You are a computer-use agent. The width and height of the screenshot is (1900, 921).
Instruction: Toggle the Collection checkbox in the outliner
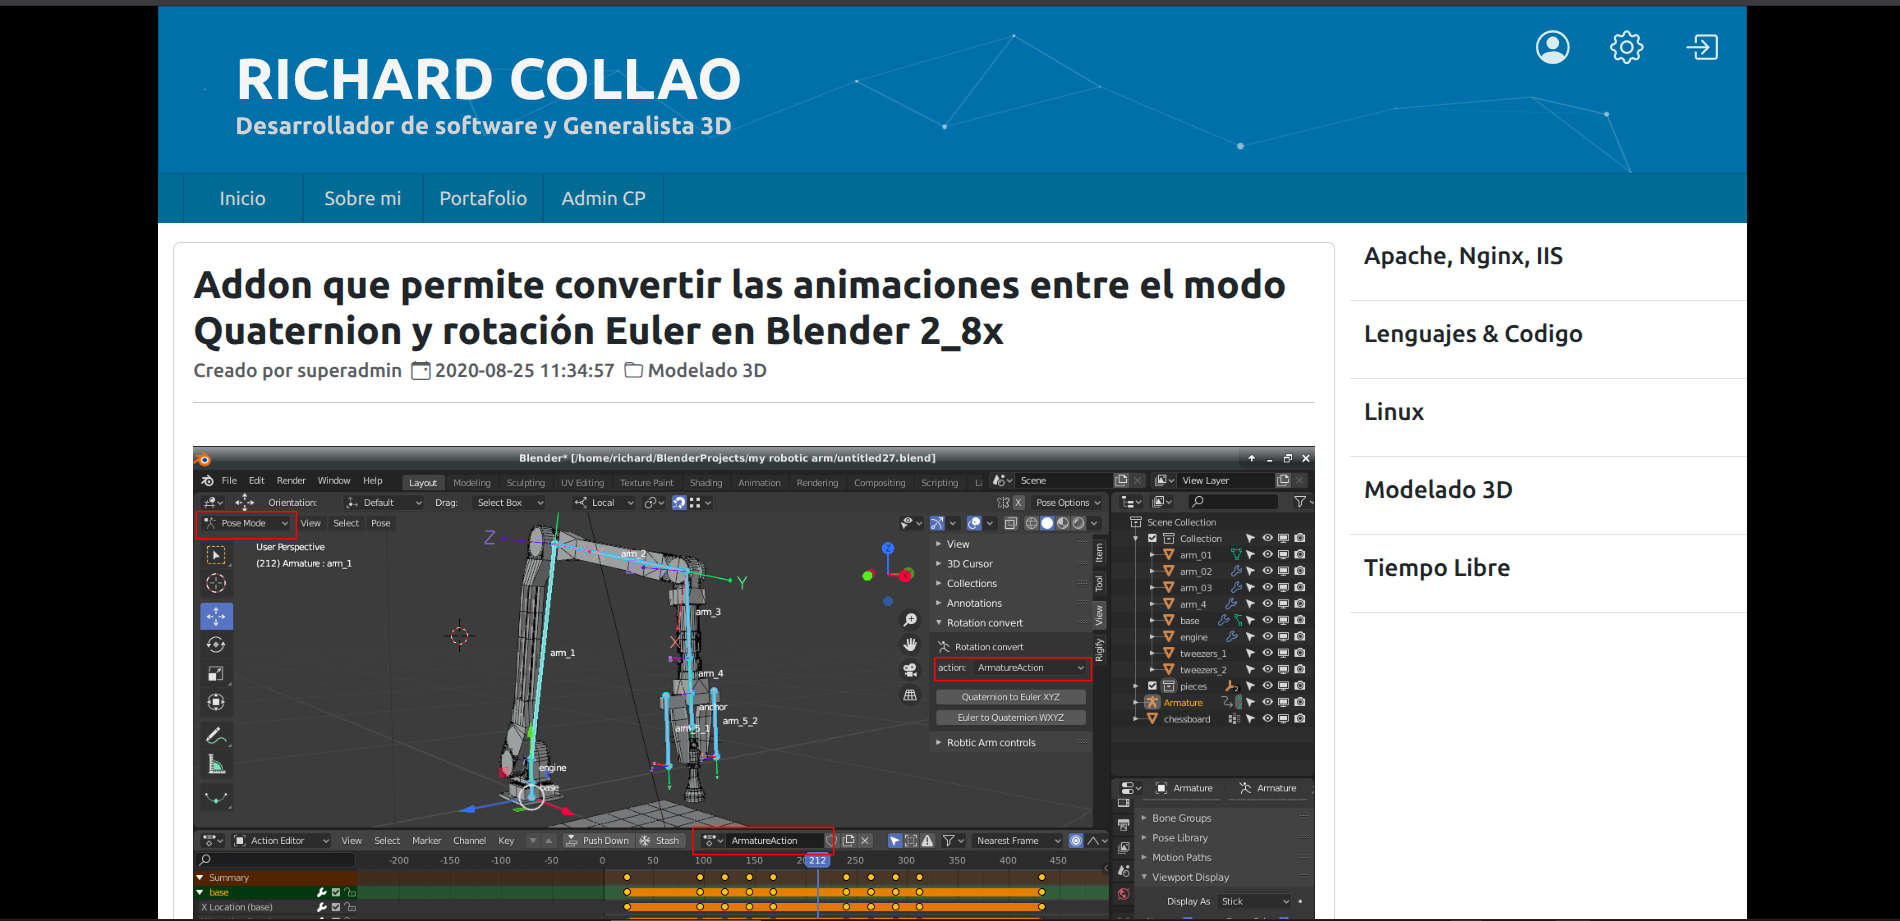(1152, 539)
